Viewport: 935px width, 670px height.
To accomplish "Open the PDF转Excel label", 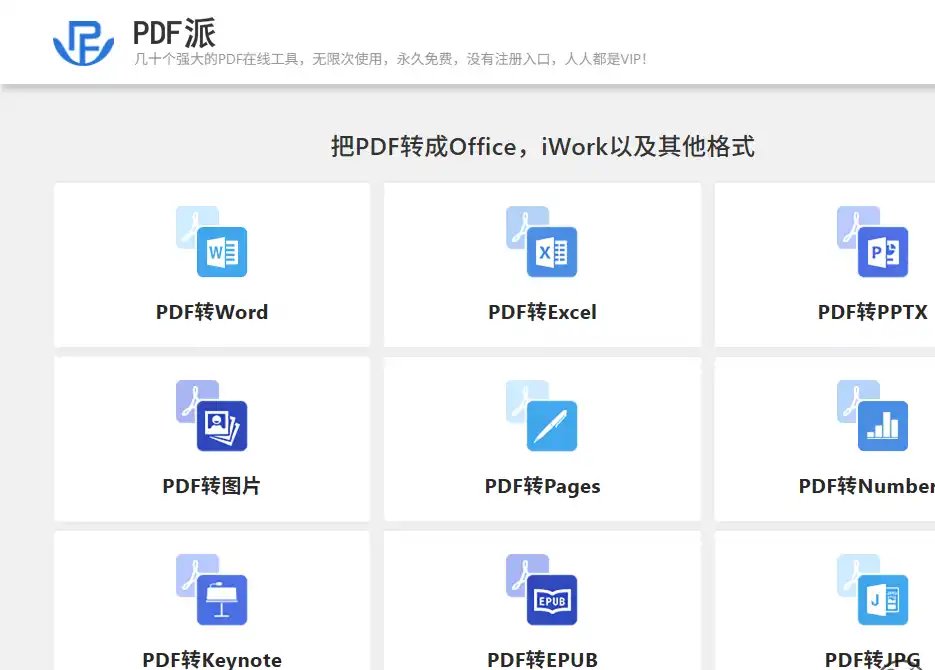I will [542, 312].
